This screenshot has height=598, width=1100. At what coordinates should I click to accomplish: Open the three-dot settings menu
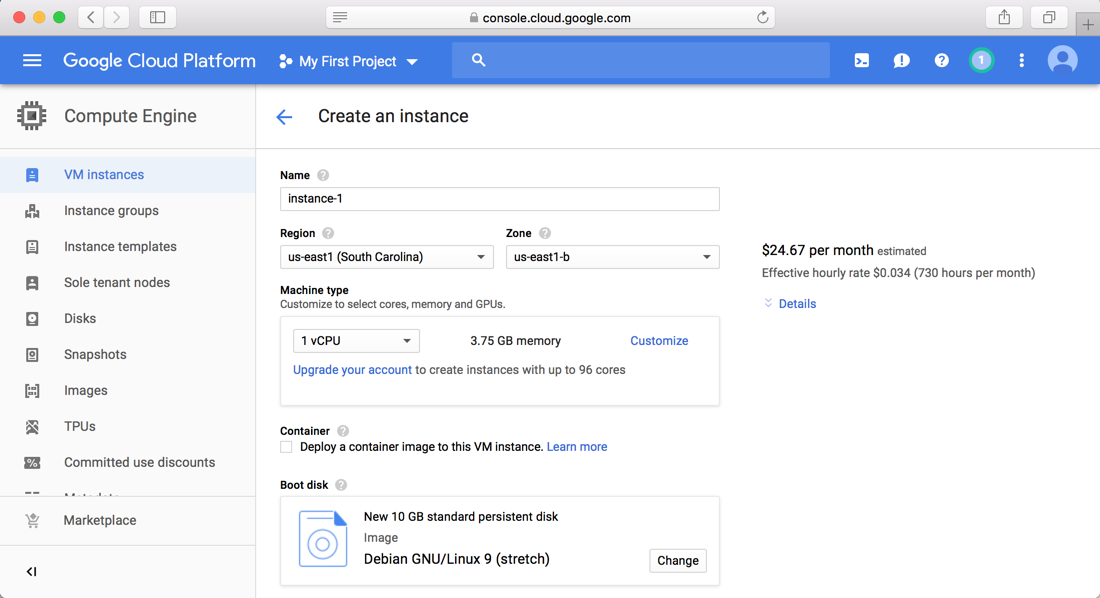tap(1021, 61)
